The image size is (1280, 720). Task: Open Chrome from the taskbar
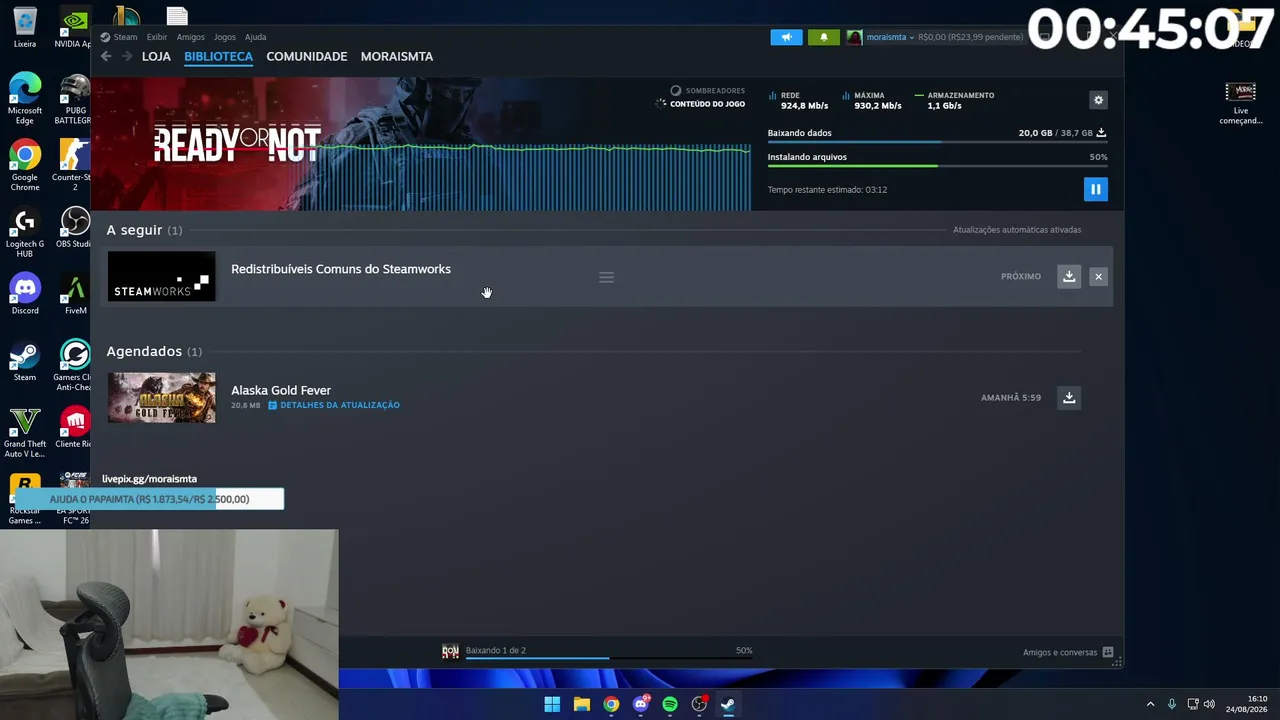coord(611,704)
